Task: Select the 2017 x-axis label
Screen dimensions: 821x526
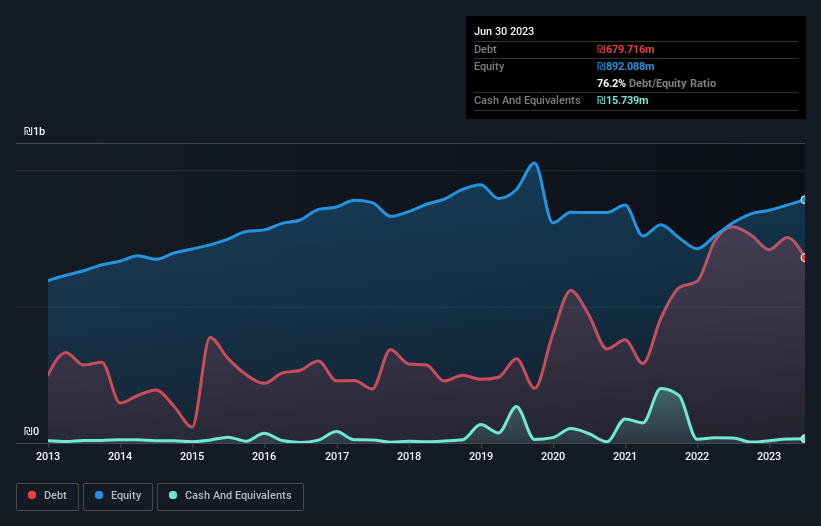Action: [337, 456]
